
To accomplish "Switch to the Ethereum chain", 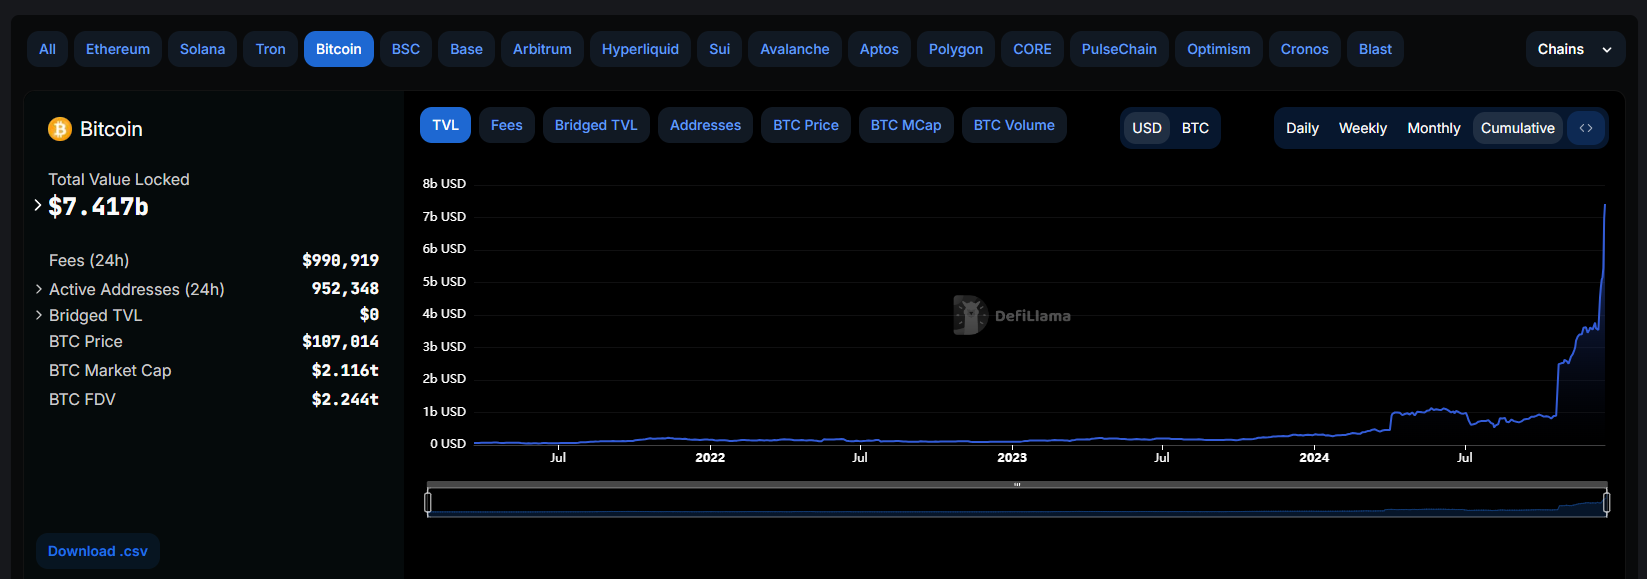I will click(118, 49).
